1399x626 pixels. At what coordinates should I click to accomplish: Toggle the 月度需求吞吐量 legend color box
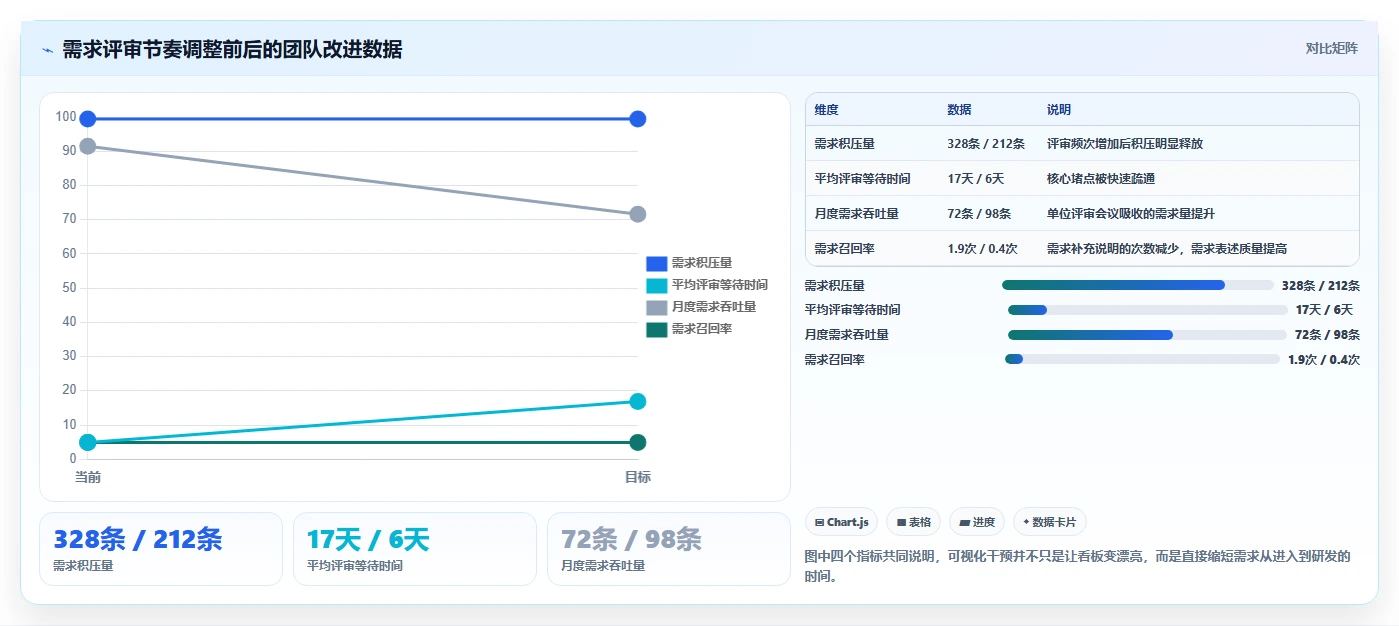[656, 308]
